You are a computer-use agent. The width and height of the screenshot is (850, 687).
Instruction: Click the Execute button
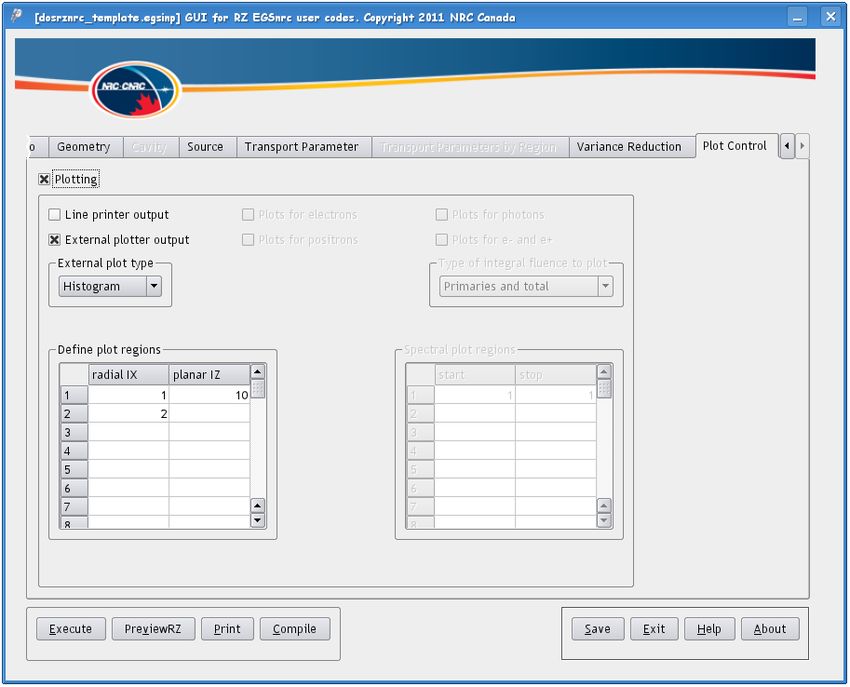(x=71, y=629)
